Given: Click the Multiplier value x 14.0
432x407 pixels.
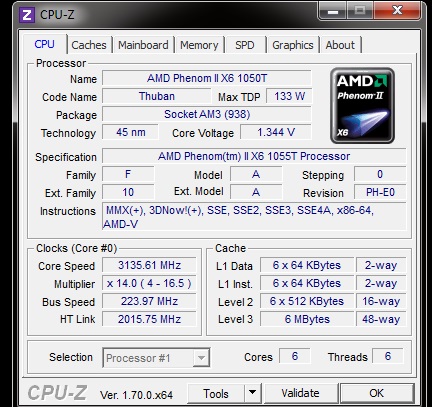Looking at the screenshot, I should pos(149,283).
